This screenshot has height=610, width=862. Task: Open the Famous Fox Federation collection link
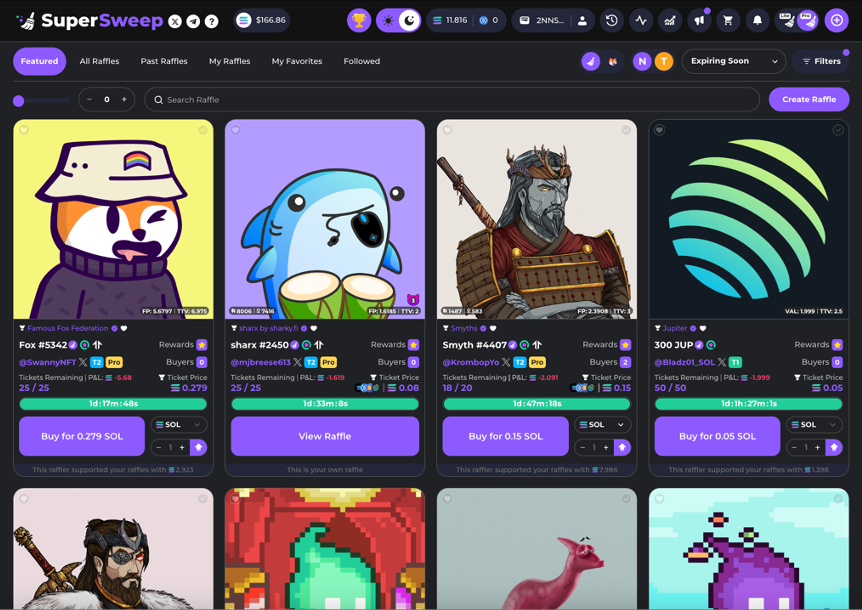(x=68, y=328)
